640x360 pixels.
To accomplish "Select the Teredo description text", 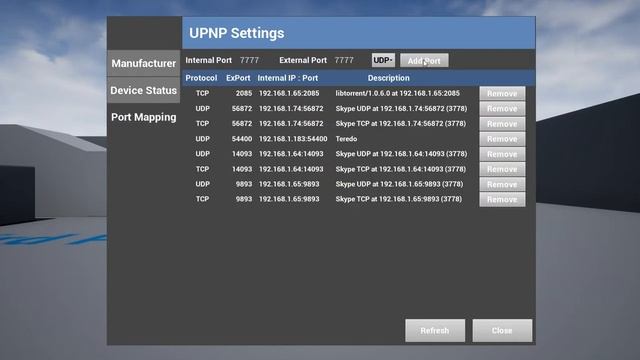I will click(x=346, y=139).
